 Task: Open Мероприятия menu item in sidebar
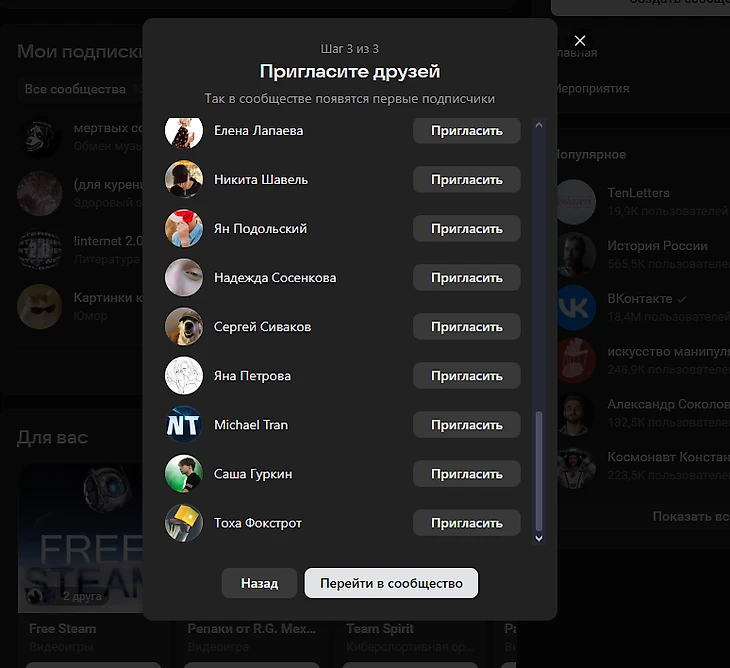592,88
